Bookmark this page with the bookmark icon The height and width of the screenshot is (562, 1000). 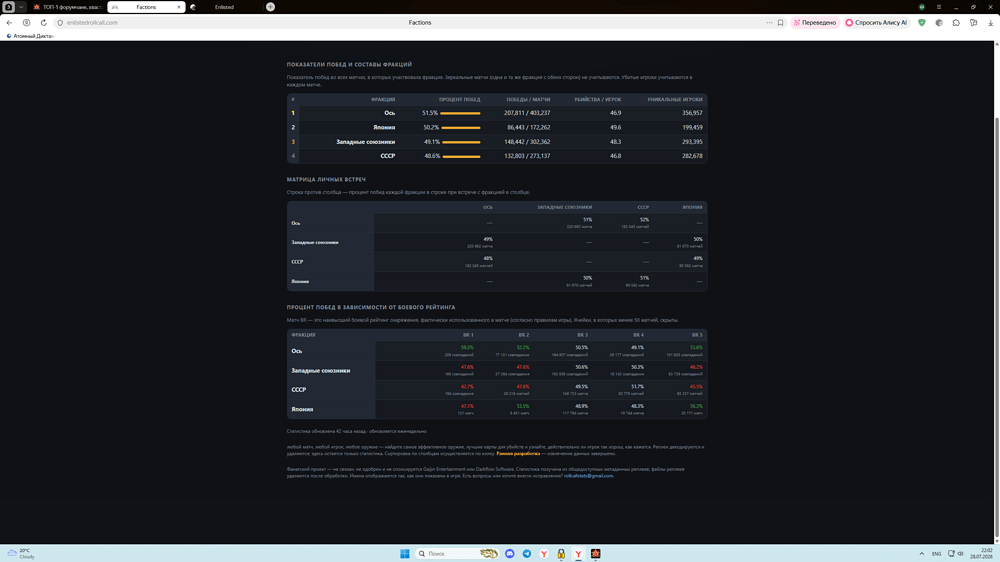pyautogui.click(x=780, y=22)
